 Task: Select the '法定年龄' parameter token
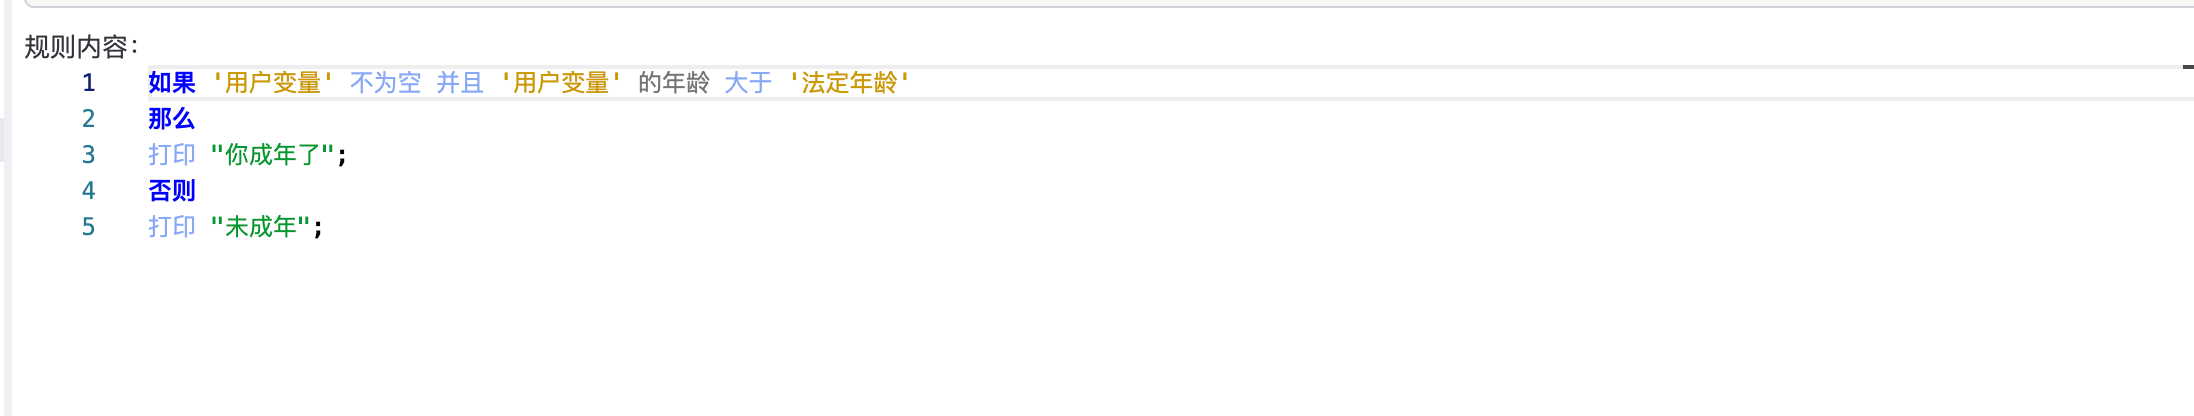[849, 83]
